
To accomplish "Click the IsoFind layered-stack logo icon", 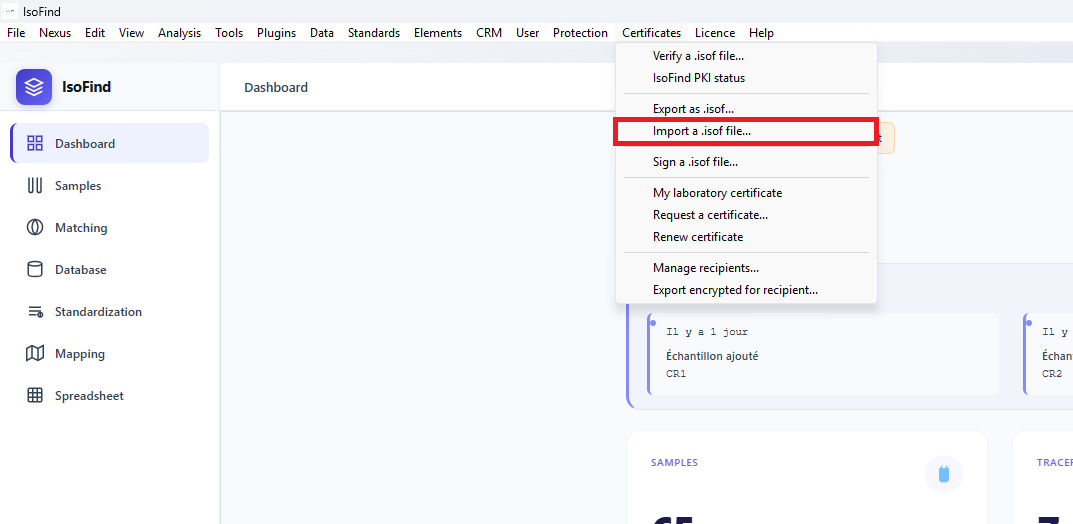I will pyautogui.click(x=34, y=87).
